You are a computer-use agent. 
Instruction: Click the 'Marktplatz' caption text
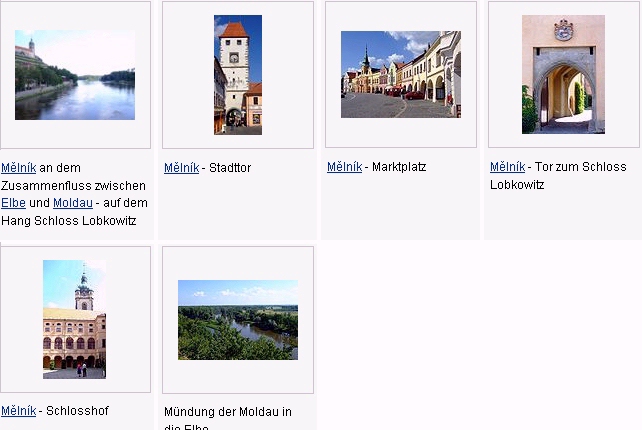(x=399, y=167)
